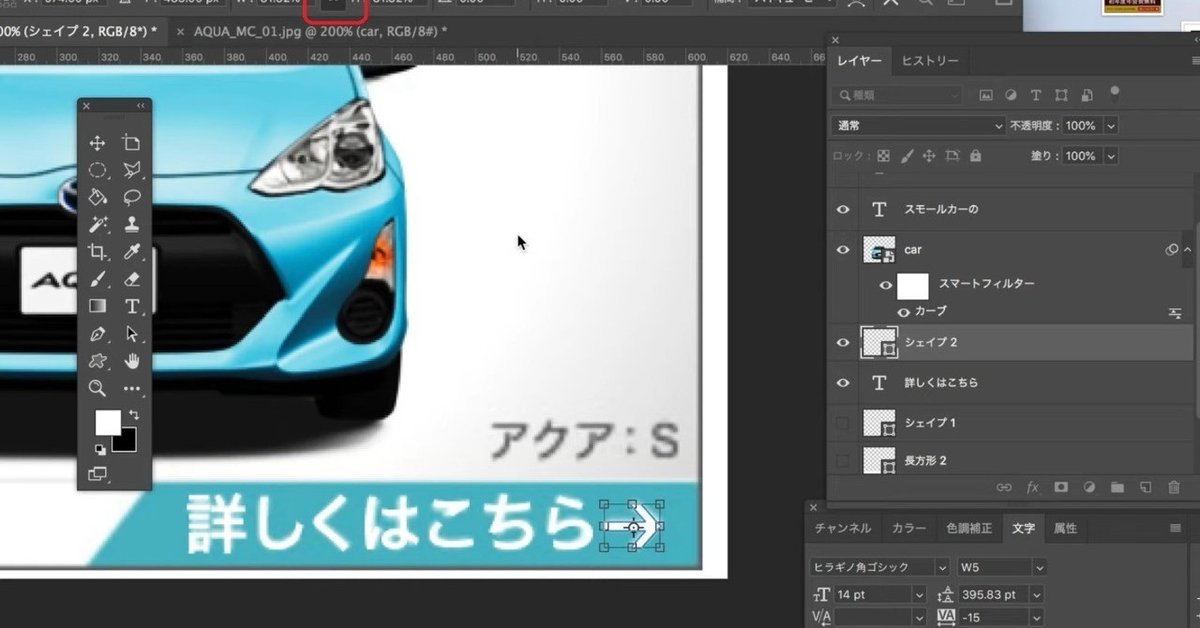Select the Brush tool in toolbox

tap(98, 279)
